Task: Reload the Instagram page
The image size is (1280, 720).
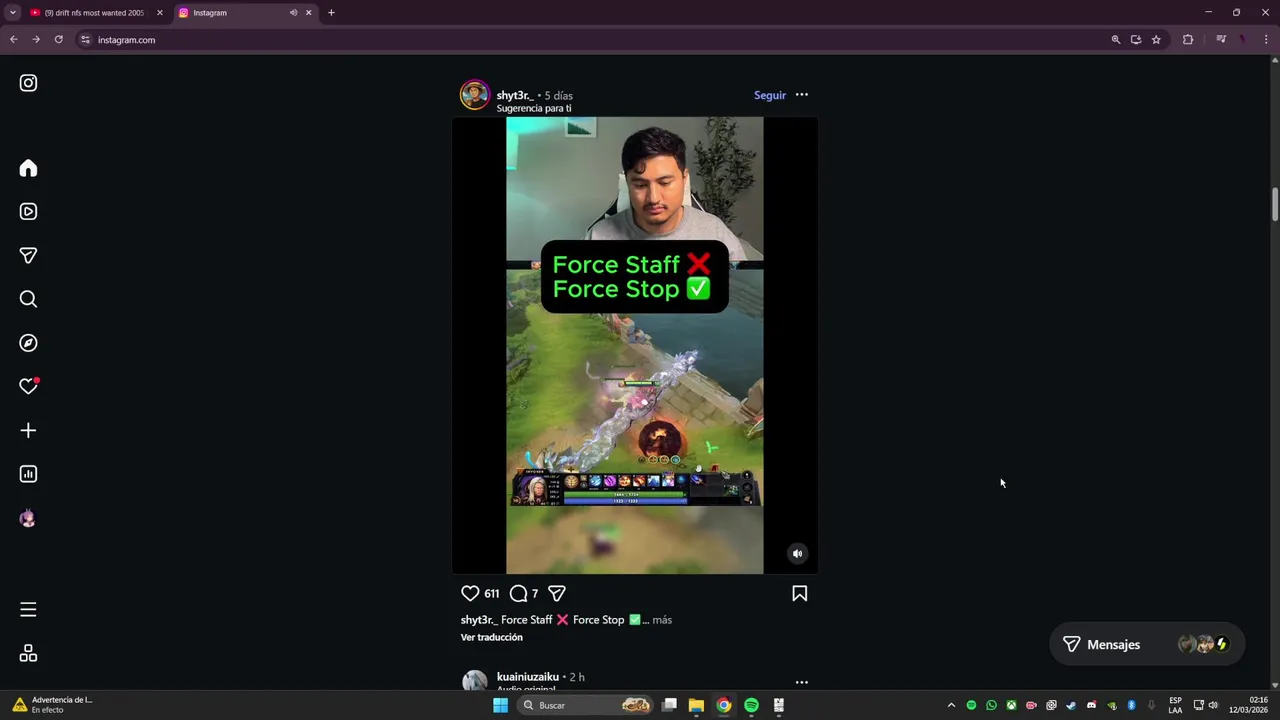Action: (x=58, y=40)
